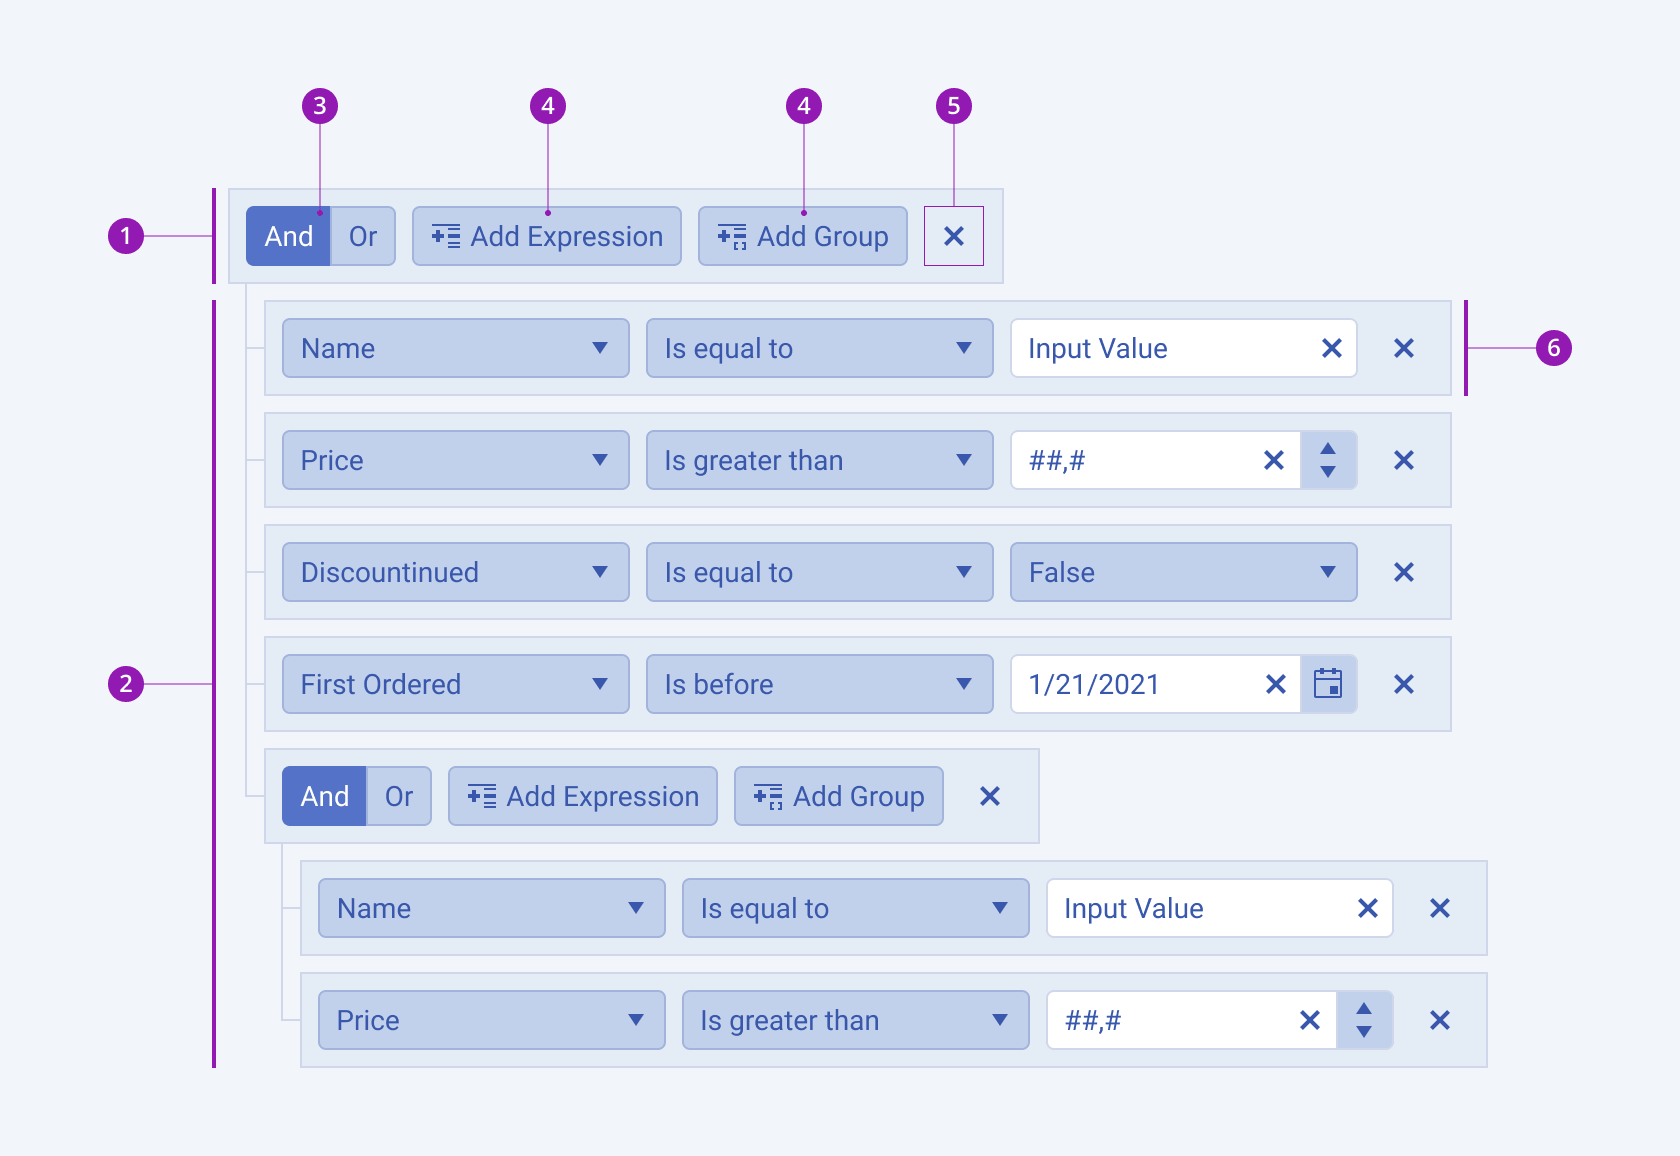
Task: Click Add Expression in the top group toolbar
Action: pos(547,236)
